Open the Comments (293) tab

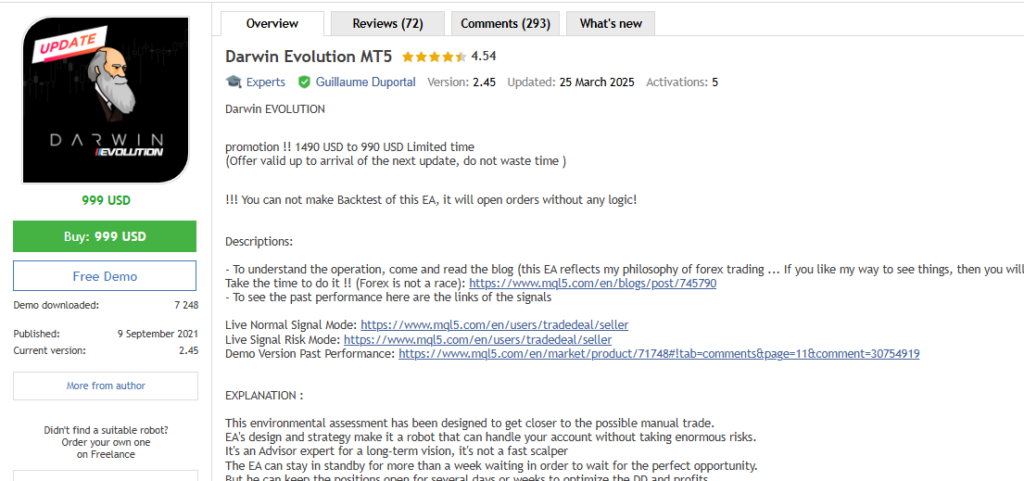pyautogui.click(x=505, y=23)
